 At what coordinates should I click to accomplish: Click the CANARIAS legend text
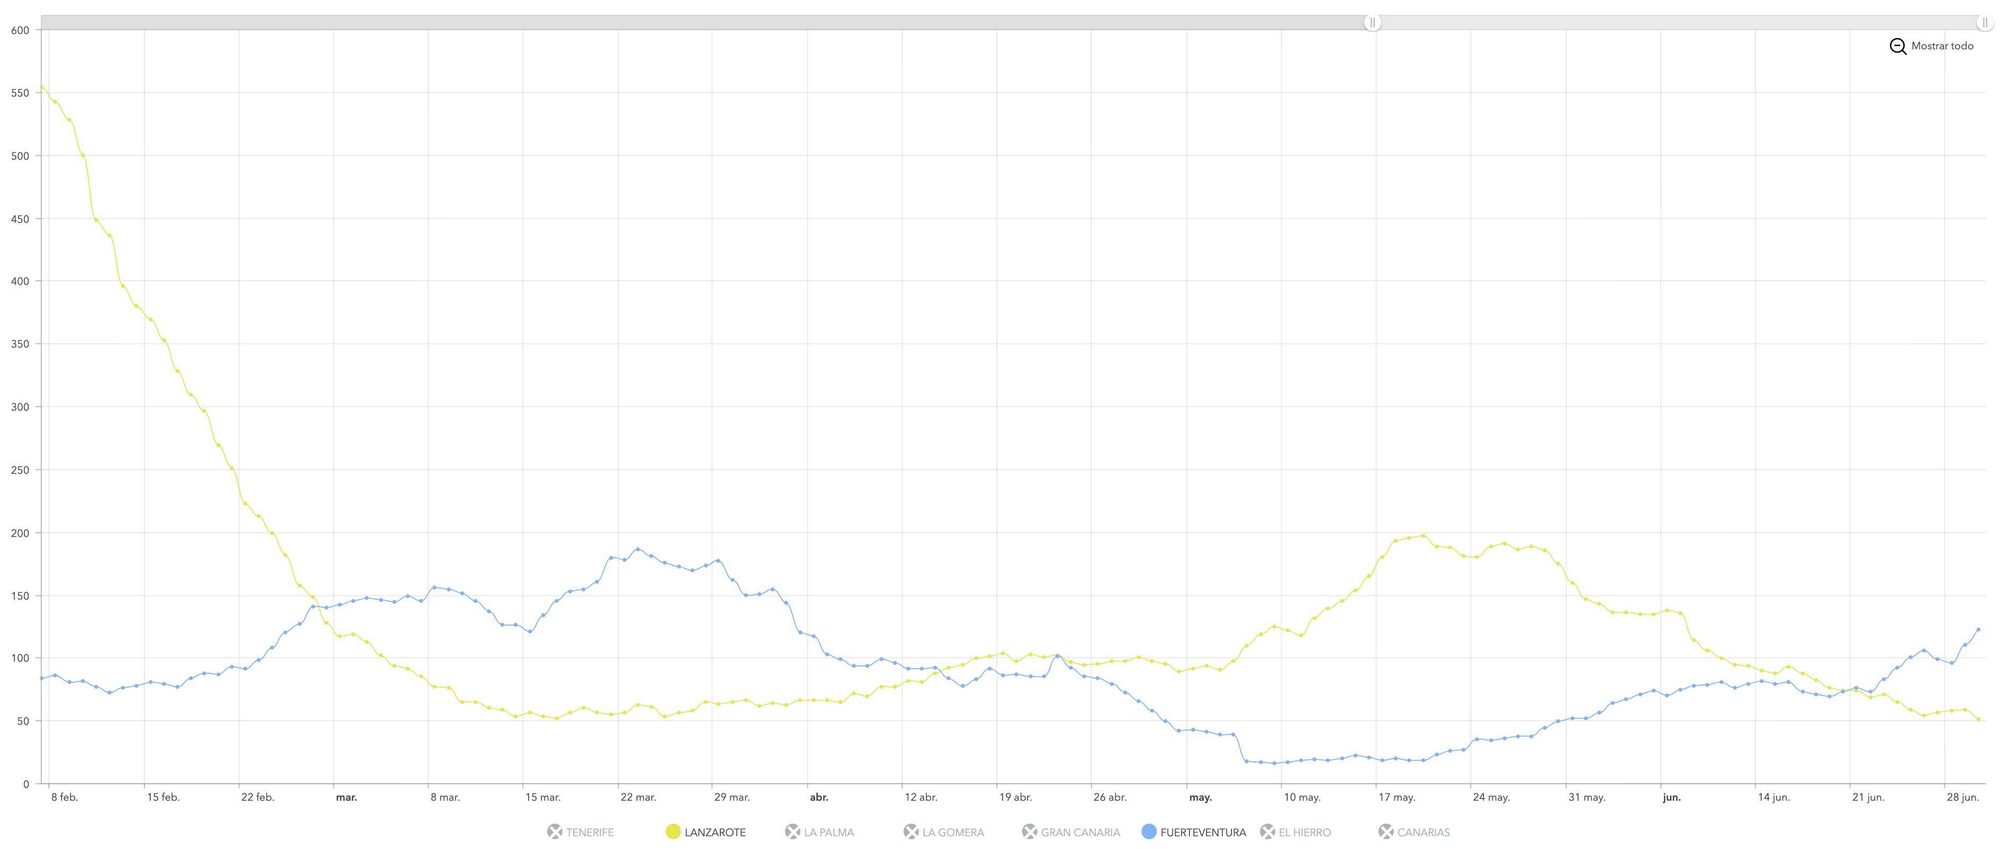(x=1423, y=832)
